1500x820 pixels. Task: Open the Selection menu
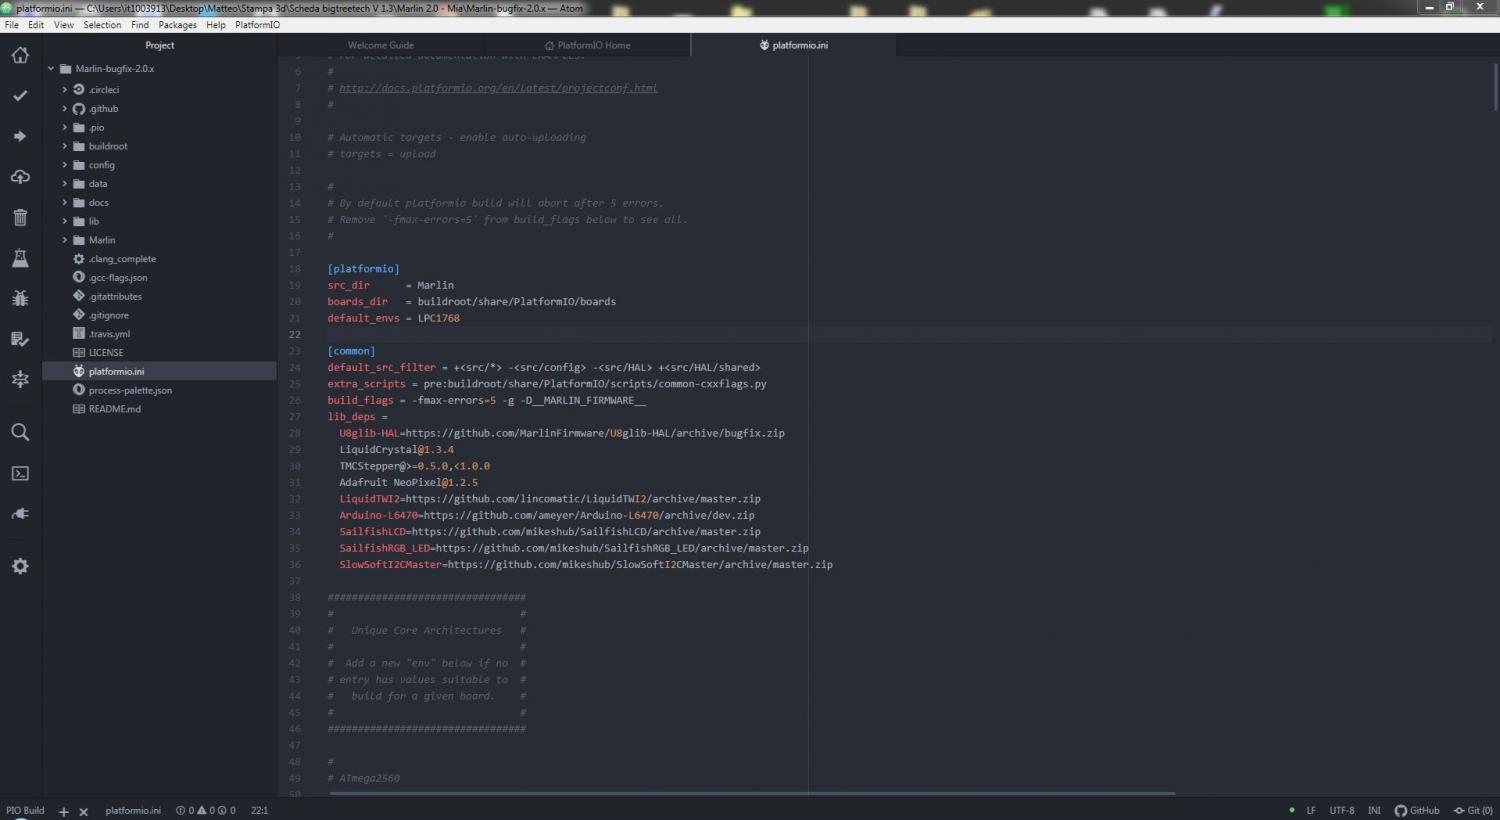[102, 25]
